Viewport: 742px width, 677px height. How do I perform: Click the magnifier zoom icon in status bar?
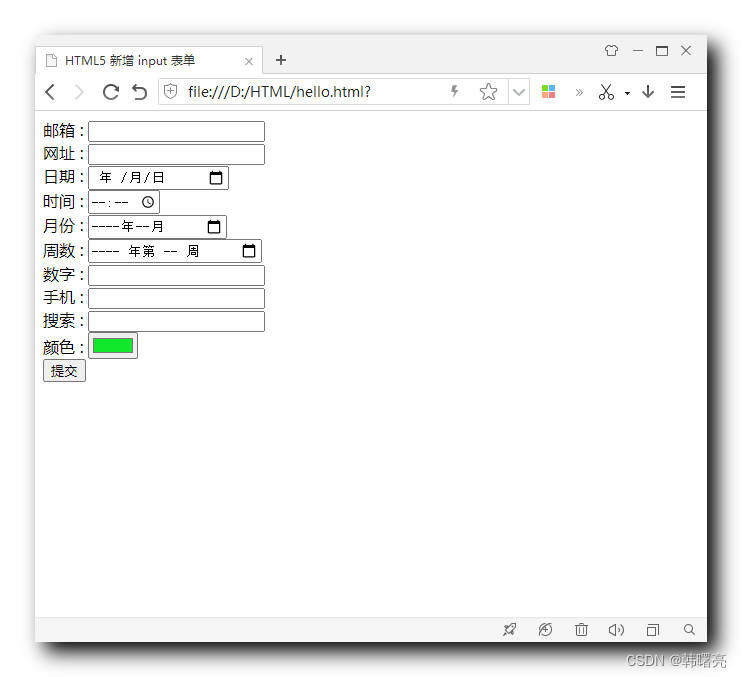pos(689,630)
